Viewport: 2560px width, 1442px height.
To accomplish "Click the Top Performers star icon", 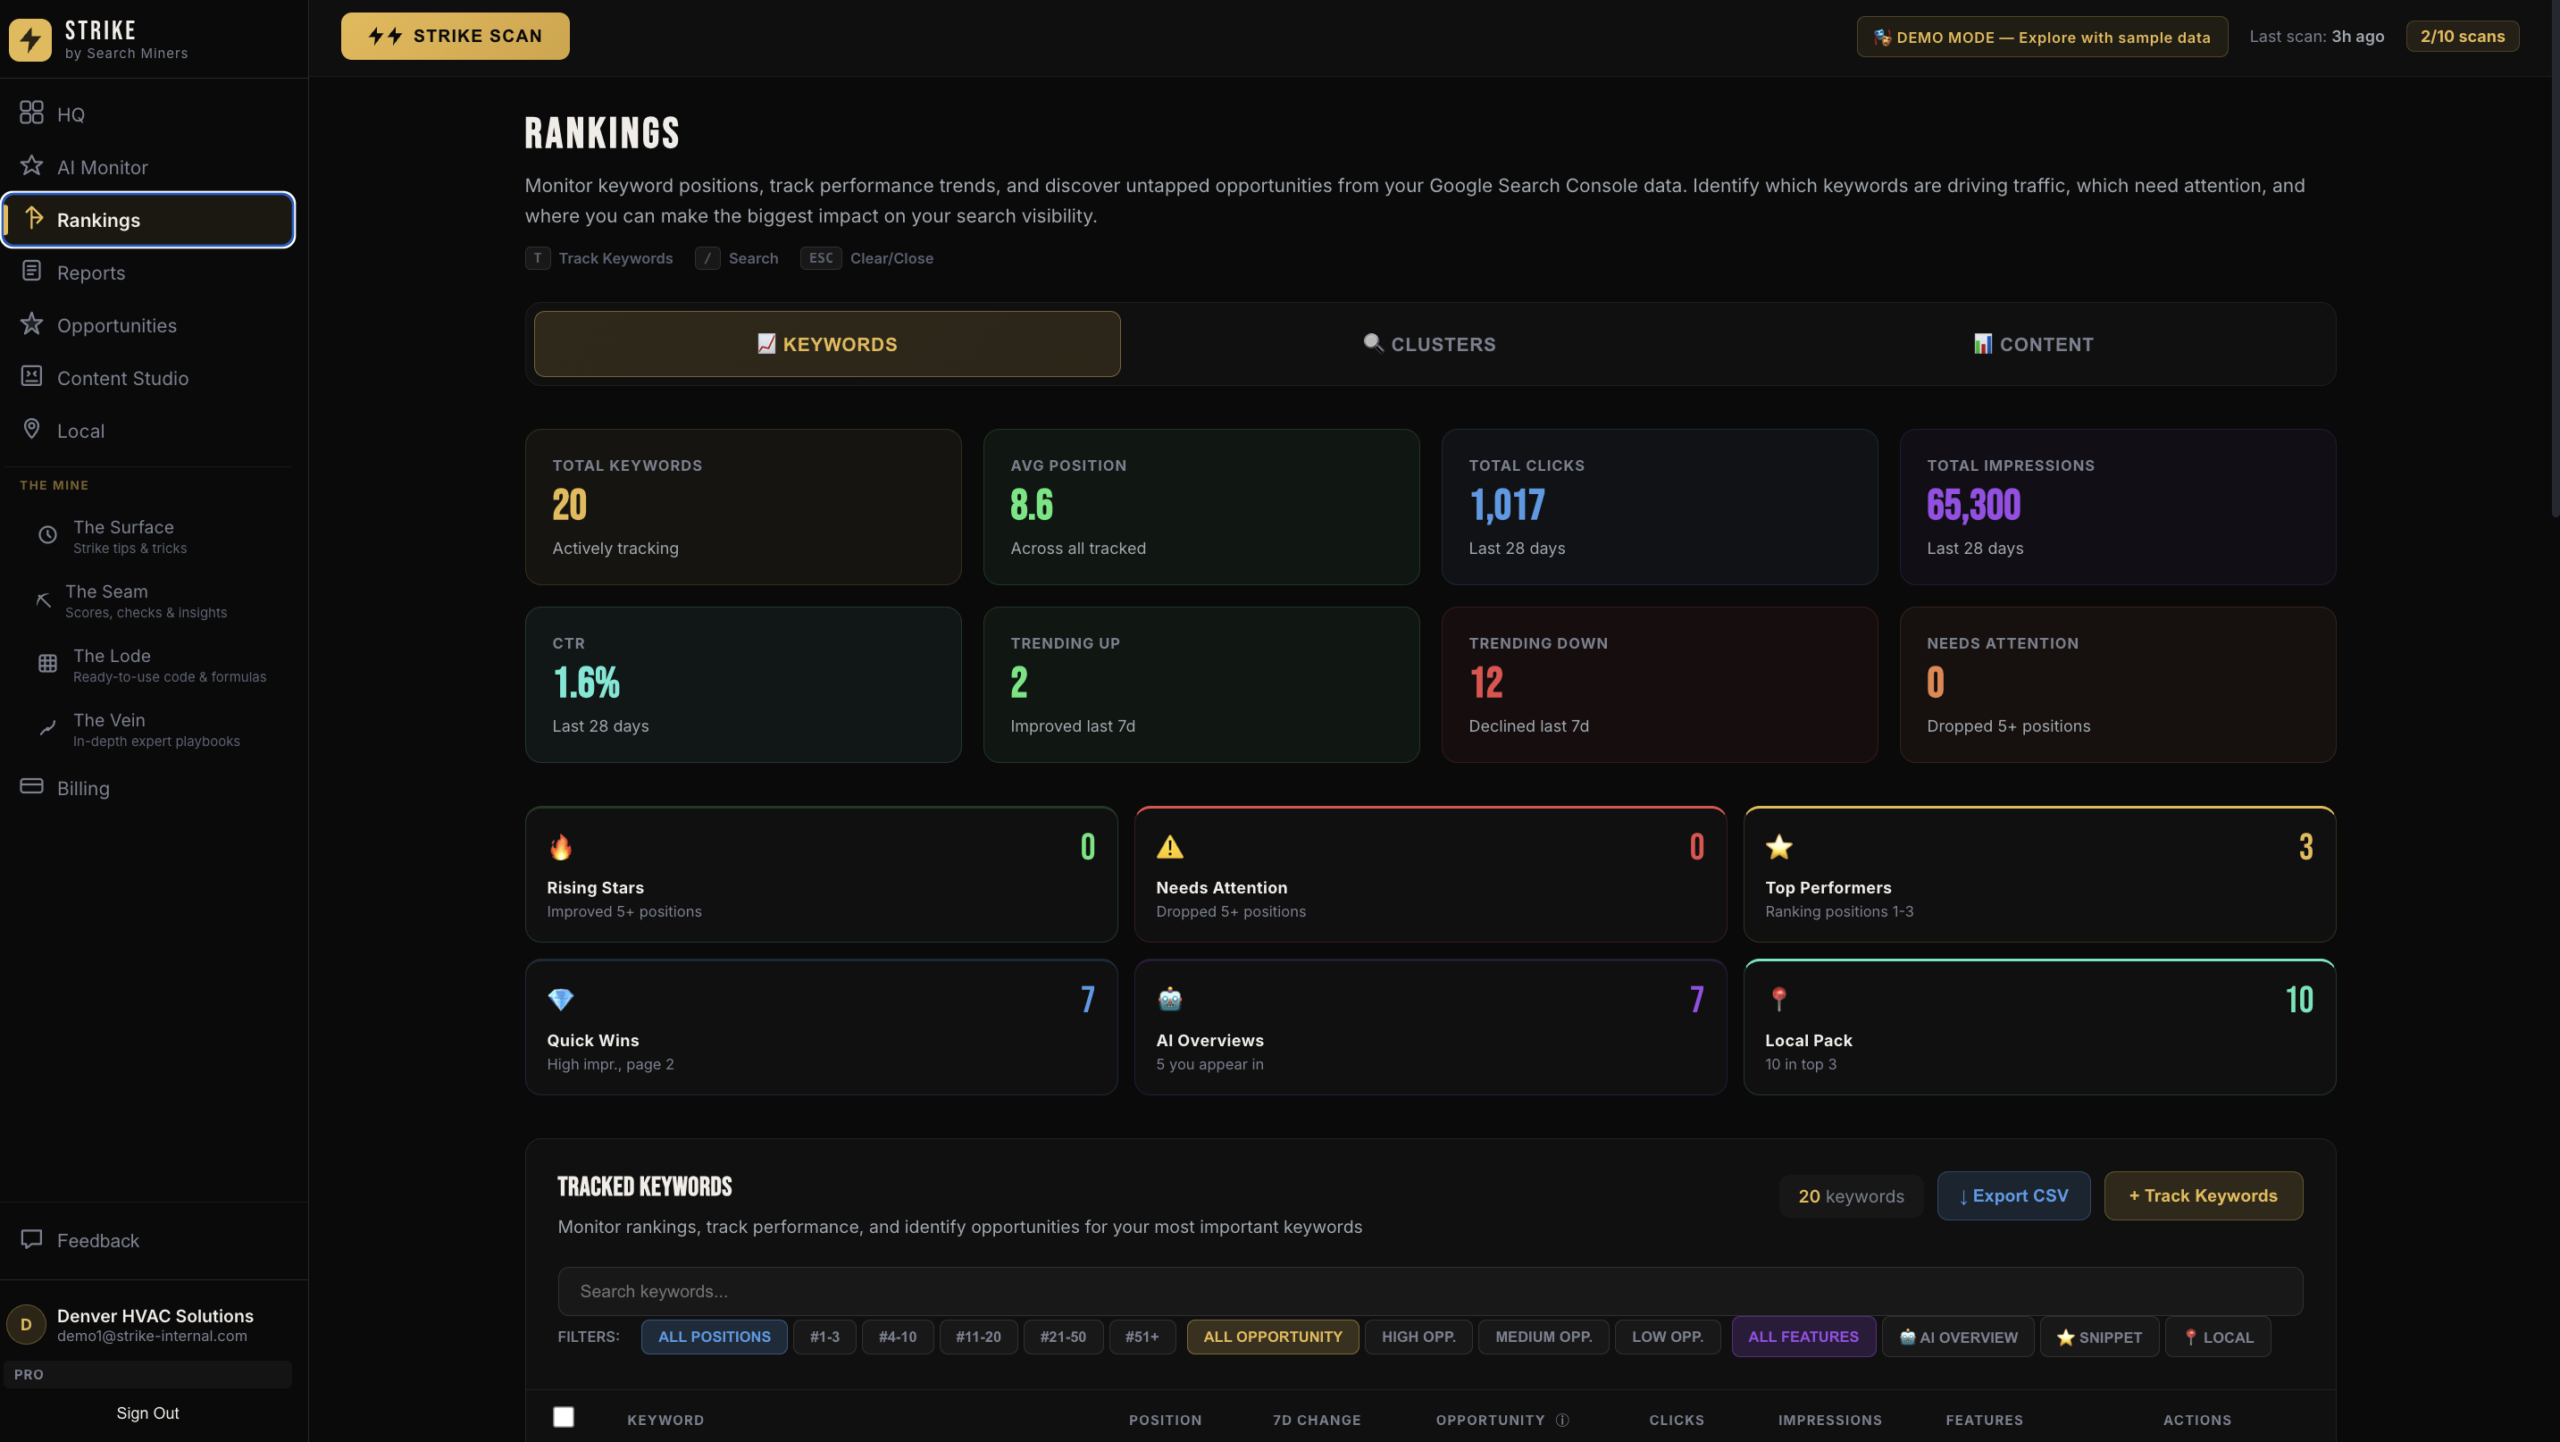I will pyautogui.click(x=1779, y=848).
